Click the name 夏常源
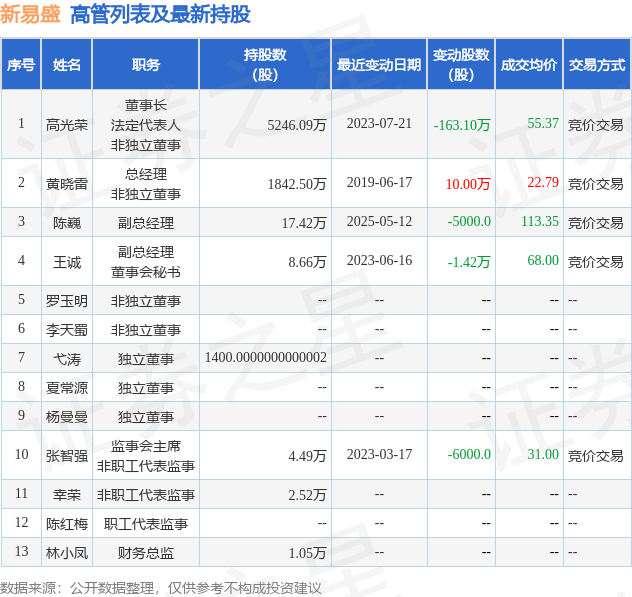Viewport: 632px width, 597px height. [67, 388]
